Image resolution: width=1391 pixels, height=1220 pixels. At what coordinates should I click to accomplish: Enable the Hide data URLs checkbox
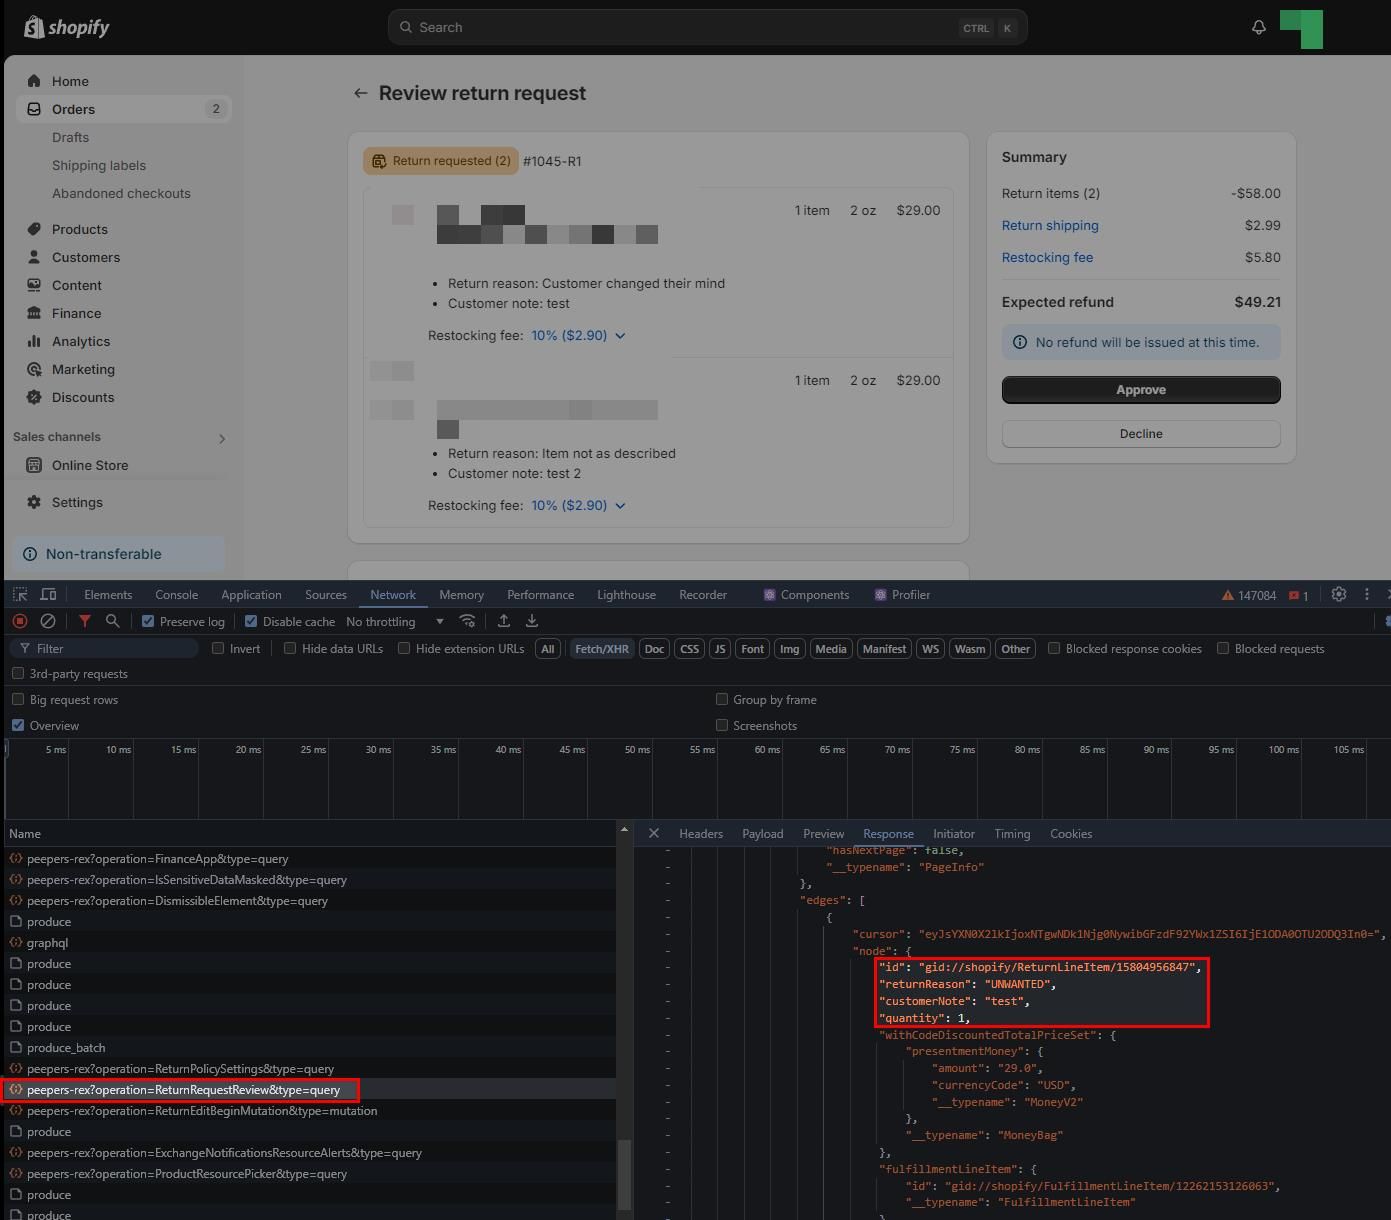point(290,648)
